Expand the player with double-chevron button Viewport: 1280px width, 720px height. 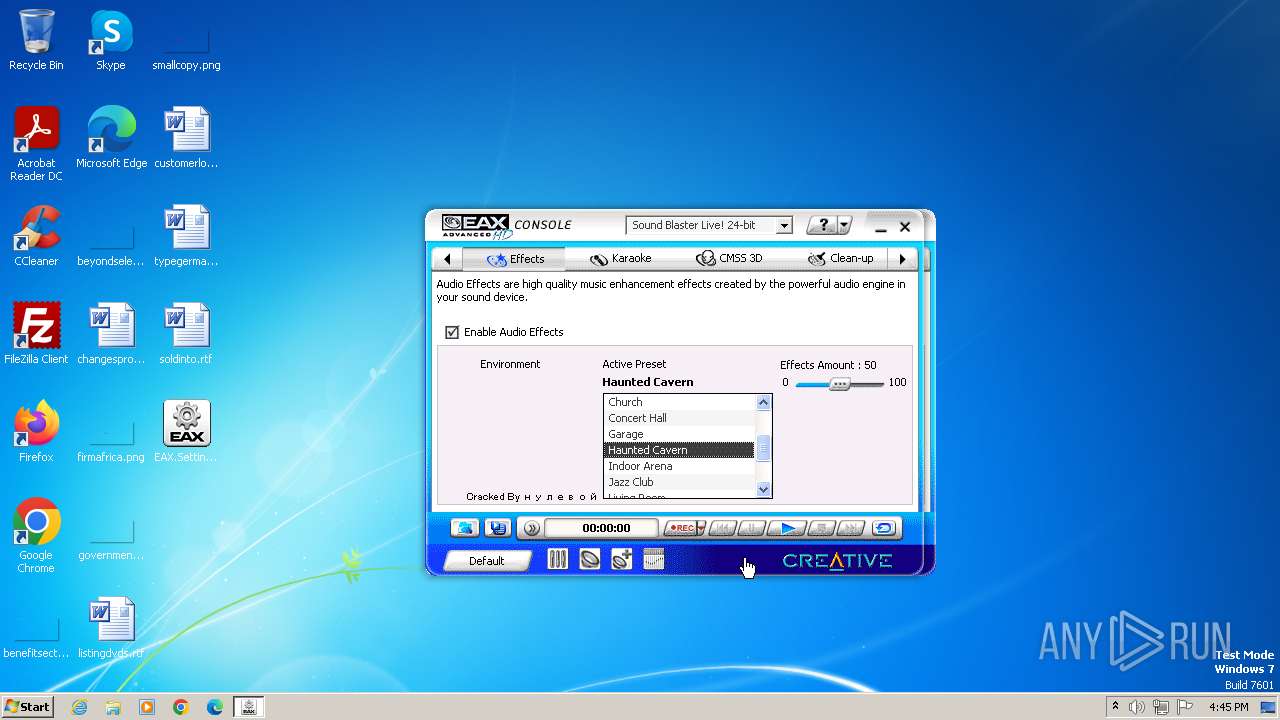[532, 528]
